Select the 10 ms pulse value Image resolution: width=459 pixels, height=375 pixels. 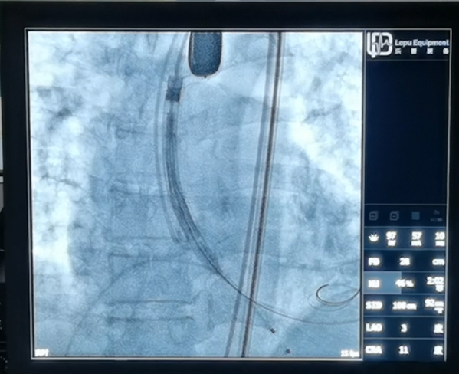tap(440, 238)
